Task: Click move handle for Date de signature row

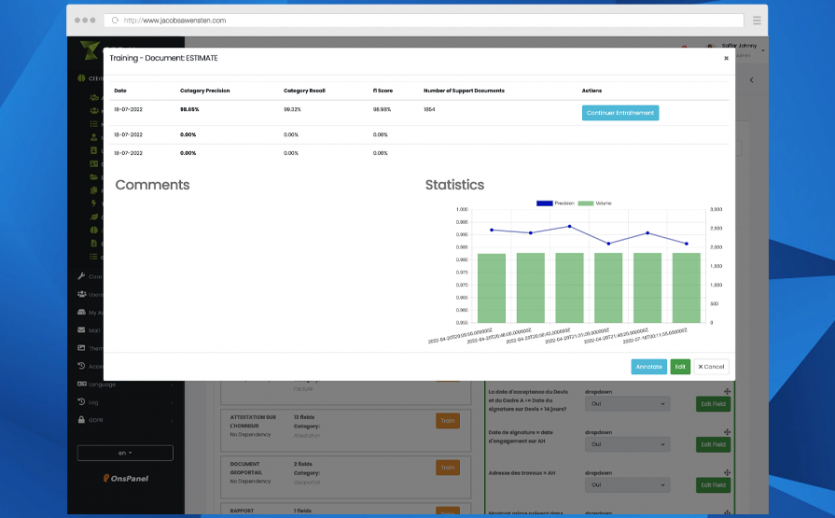Action: click(x=727, y=432)
